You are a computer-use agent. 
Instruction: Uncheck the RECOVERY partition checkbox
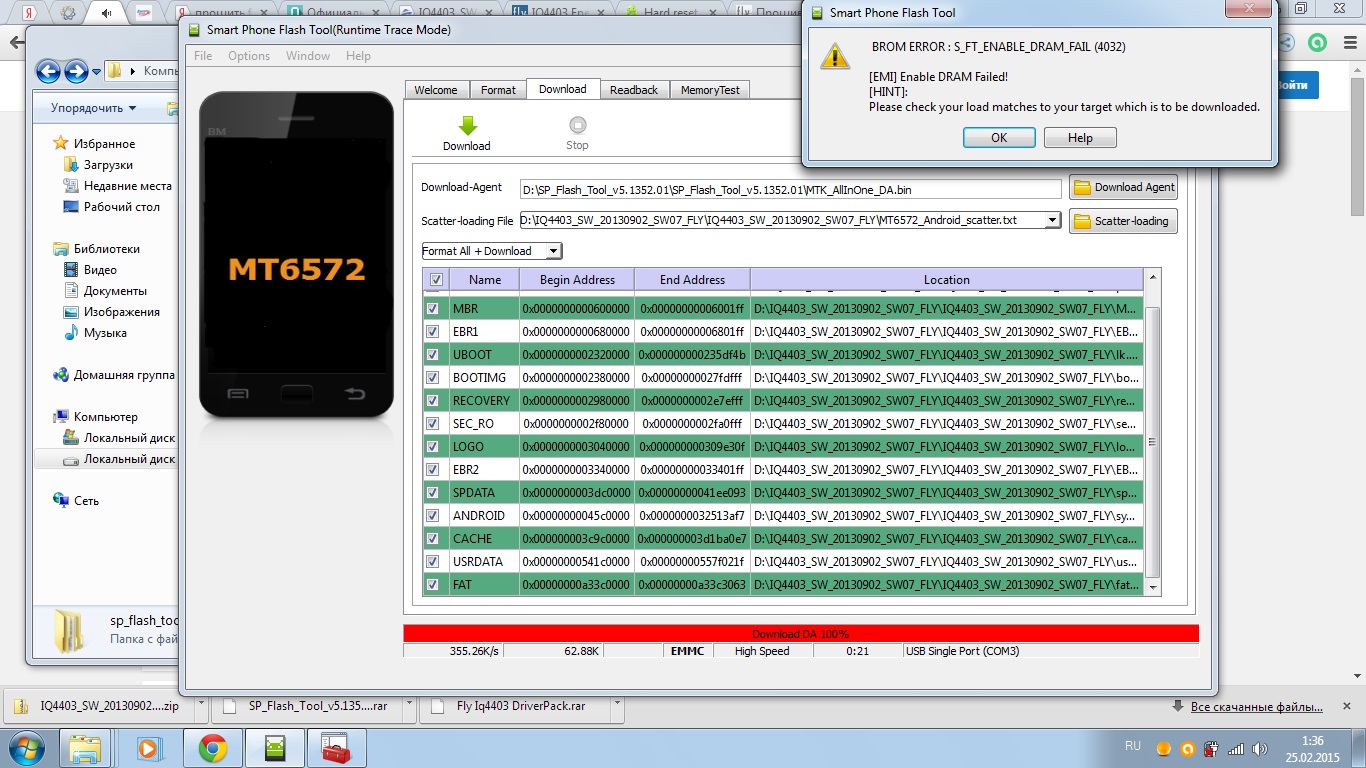click(433, 400)
